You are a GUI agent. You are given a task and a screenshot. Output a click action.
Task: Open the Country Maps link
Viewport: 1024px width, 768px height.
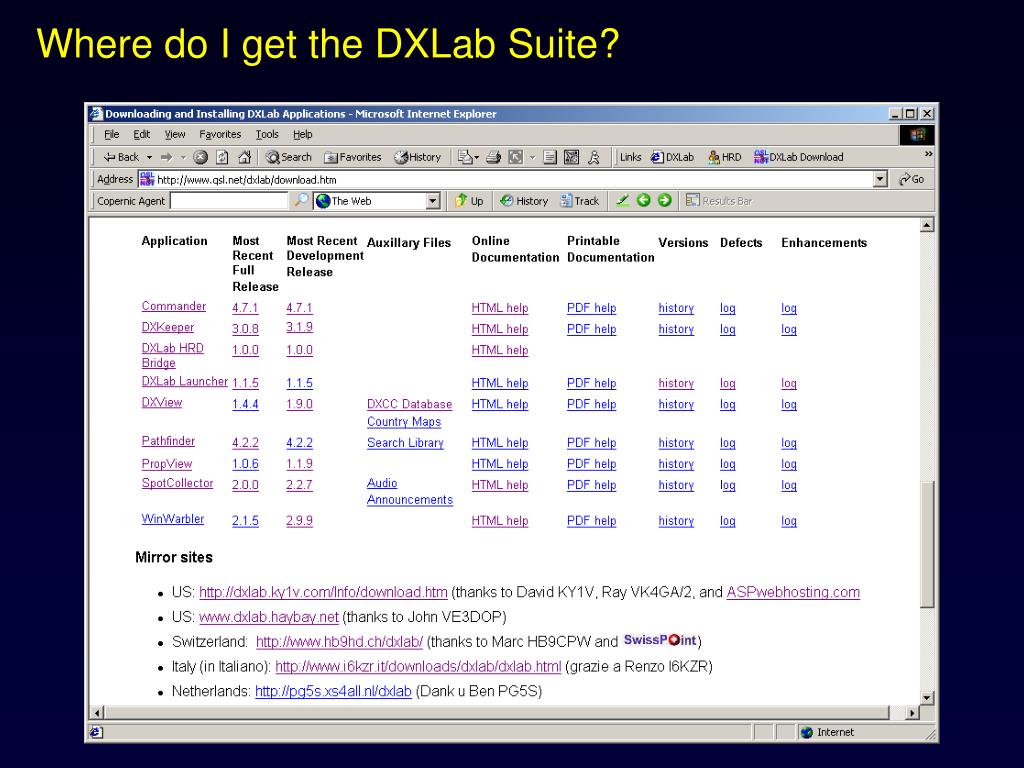coord(404,422)
